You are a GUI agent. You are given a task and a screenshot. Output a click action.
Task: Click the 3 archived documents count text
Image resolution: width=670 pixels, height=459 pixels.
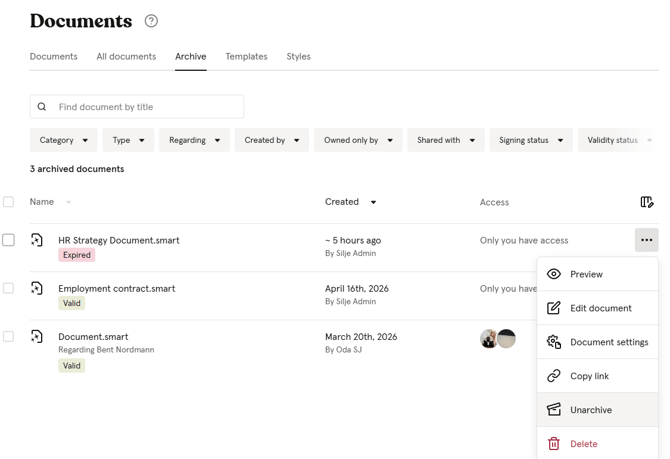77,169
